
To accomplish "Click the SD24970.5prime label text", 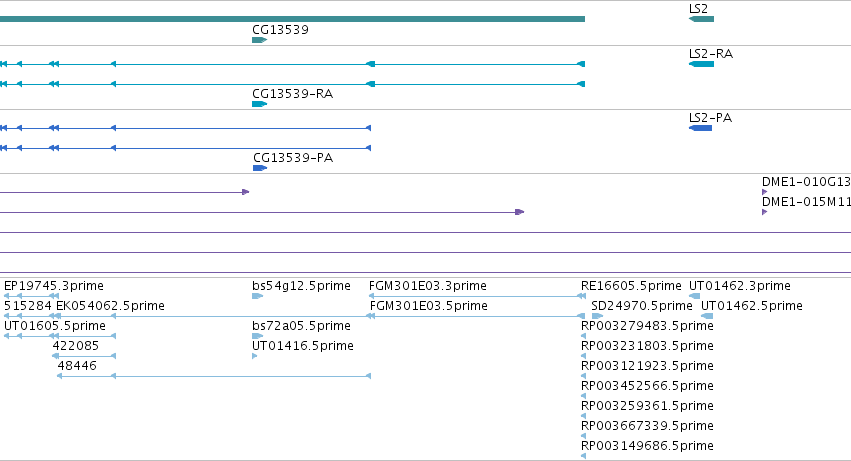I will point(642,306).
